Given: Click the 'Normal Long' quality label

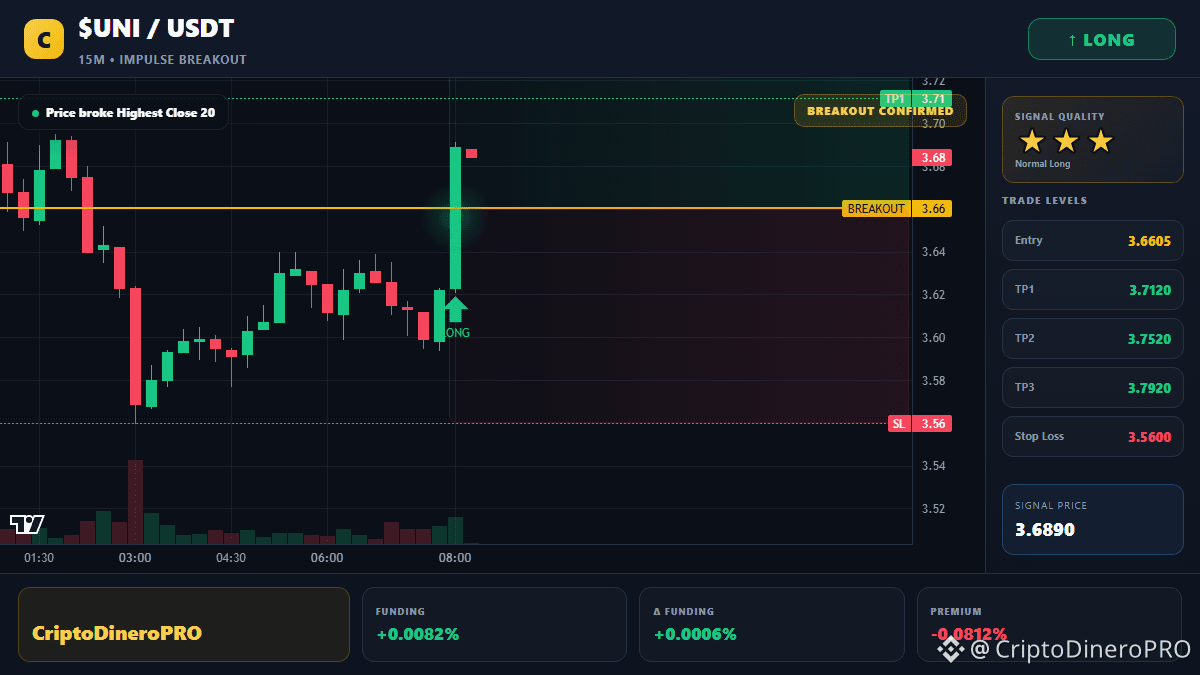Looking at the screenshot, I should coord(1042,164).
